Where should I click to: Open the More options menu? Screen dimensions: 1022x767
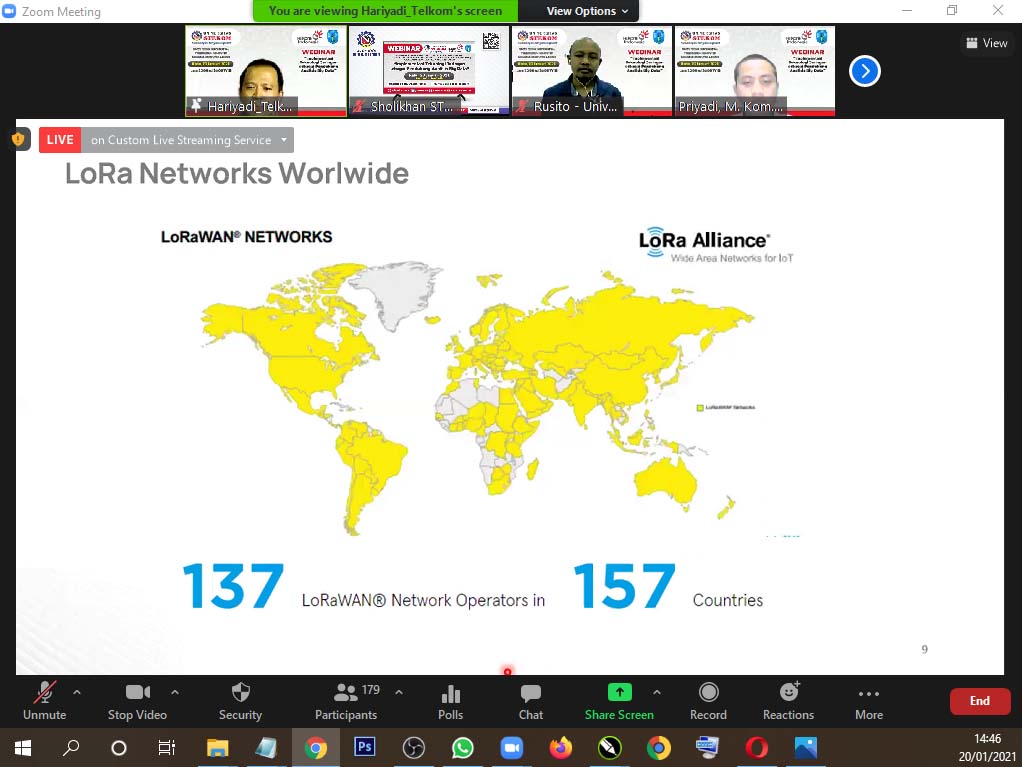[x=869, y=701]
